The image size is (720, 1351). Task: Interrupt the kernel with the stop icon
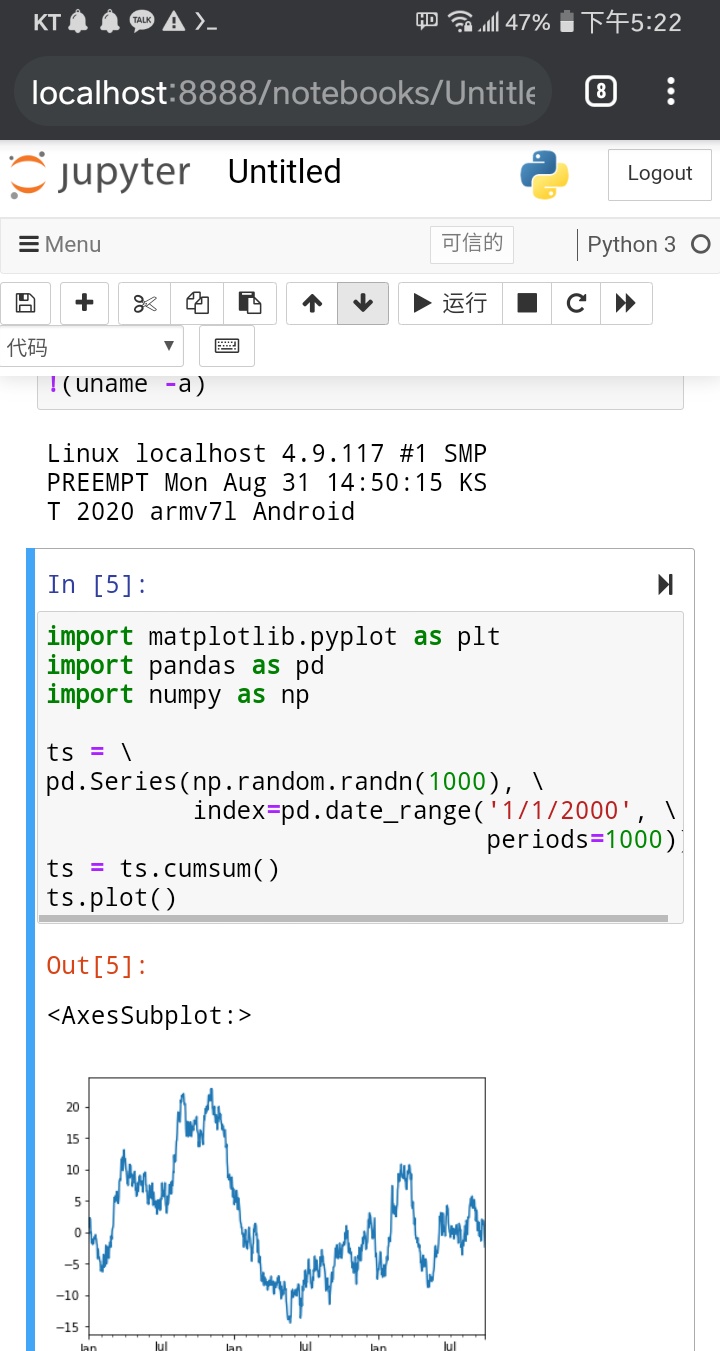coord(526,303)
